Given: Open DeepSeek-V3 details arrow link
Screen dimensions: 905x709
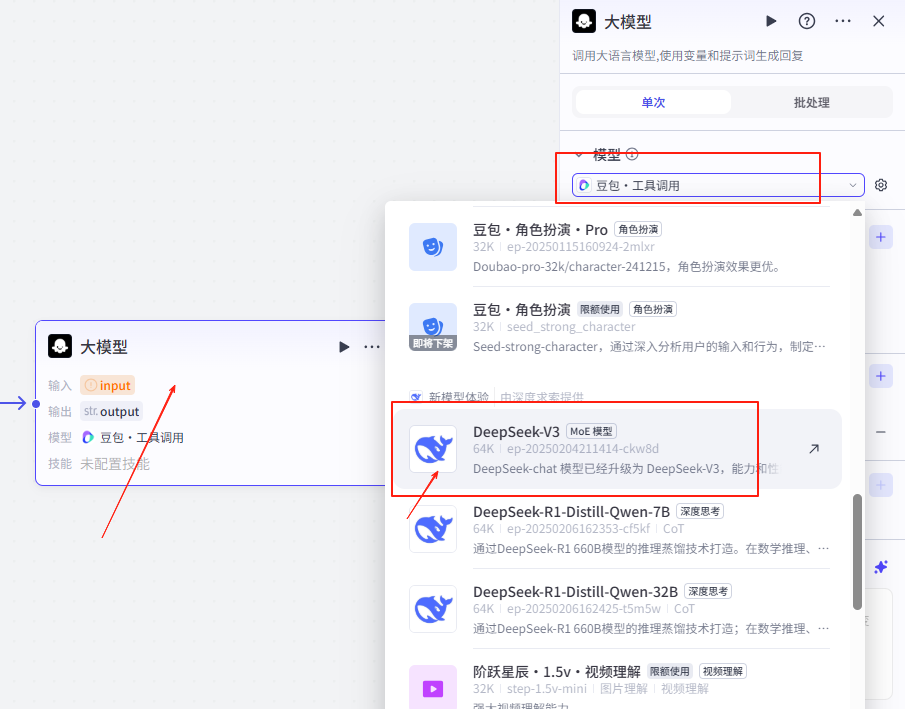Looking at the screenshot, I should (814, 449).
